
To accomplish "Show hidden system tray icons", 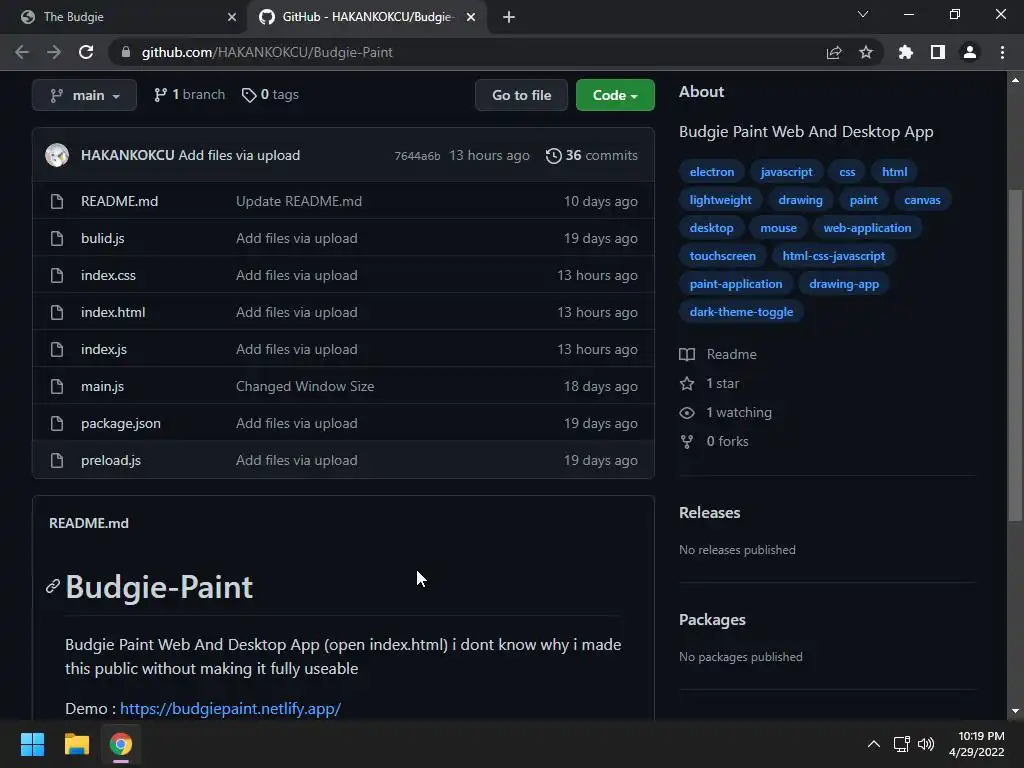I will pyautogui.click(x=873, y=744).
